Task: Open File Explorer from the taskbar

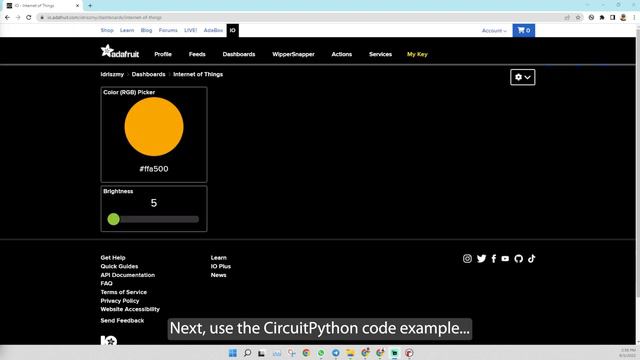Action: [350, 353]
